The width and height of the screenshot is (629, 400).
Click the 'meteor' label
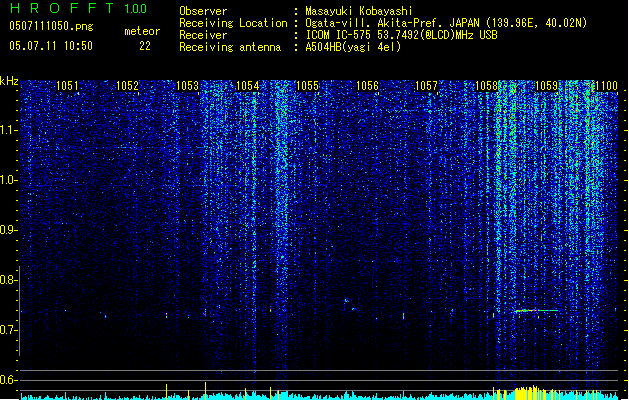142,31
